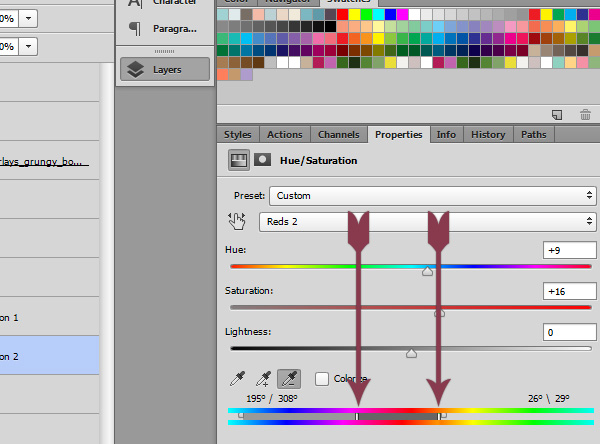Click the Saturation slider handle
This screenshot has width=600, height=444.
tap(440, 313)
